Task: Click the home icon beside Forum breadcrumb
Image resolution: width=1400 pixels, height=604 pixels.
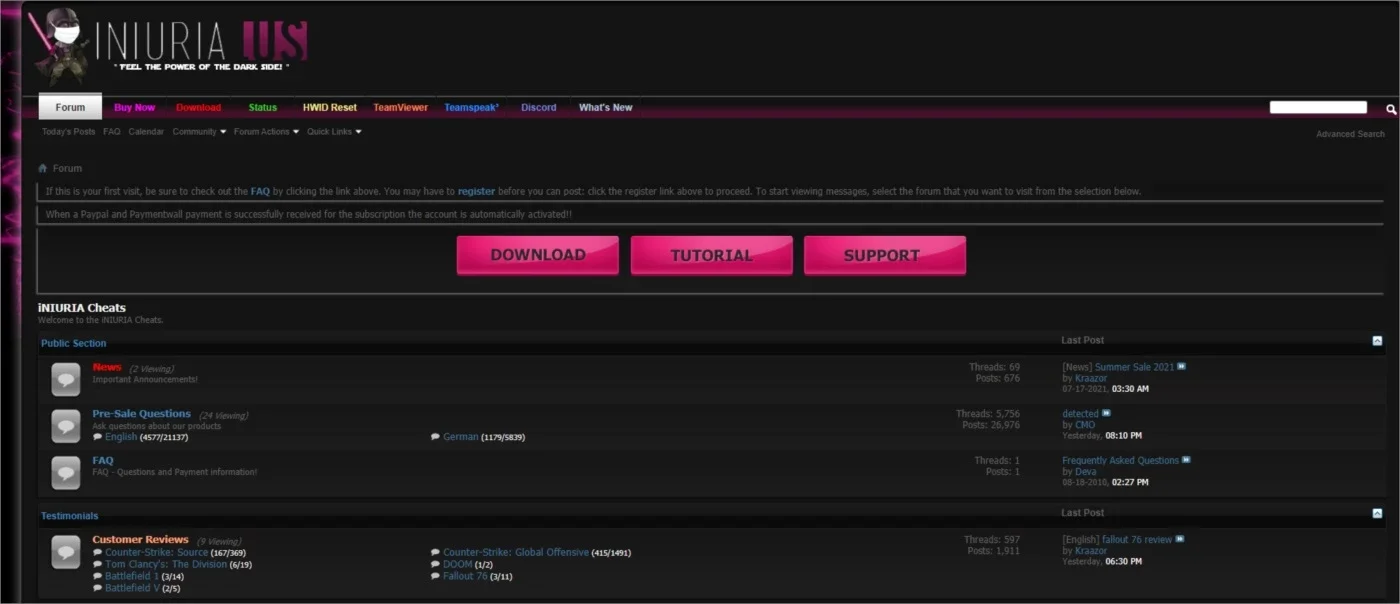Action: pyautogui.click(x=43, y=168)
